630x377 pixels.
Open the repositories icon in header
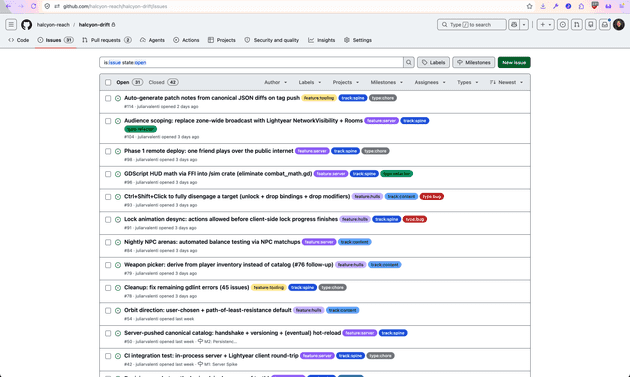591,25
